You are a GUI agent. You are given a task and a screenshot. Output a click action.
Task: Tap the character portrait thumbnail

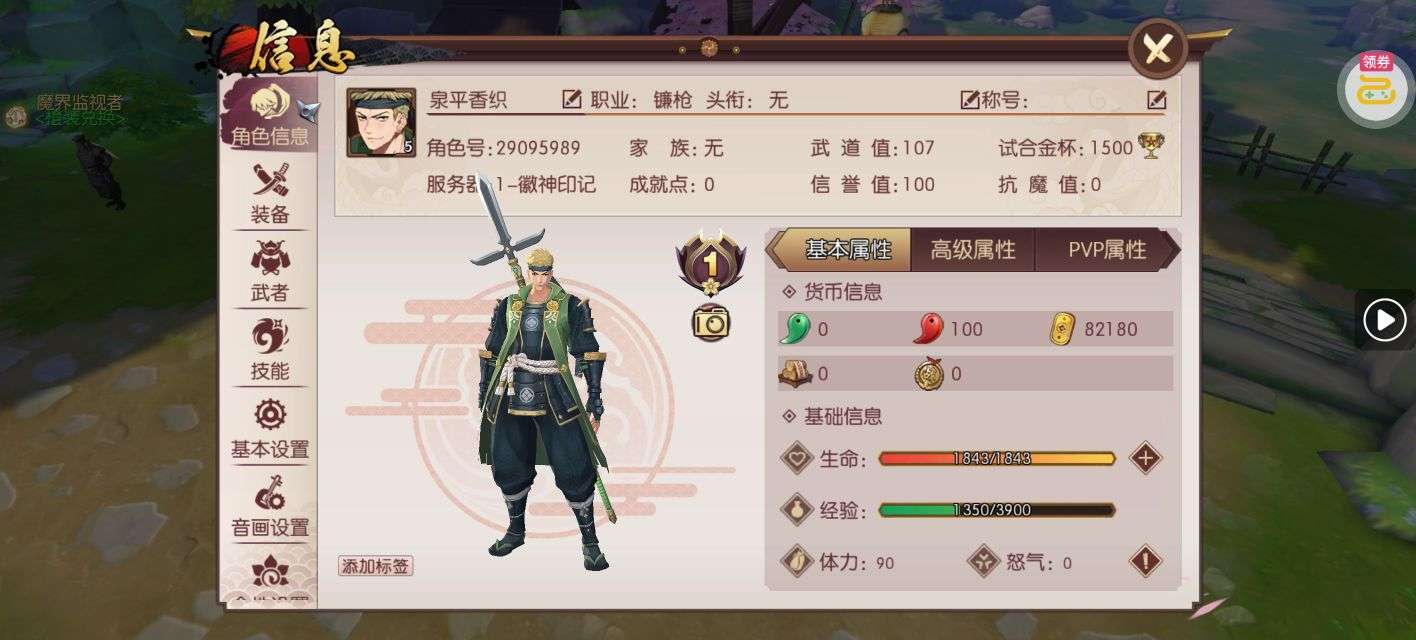[x=381, y=123]
